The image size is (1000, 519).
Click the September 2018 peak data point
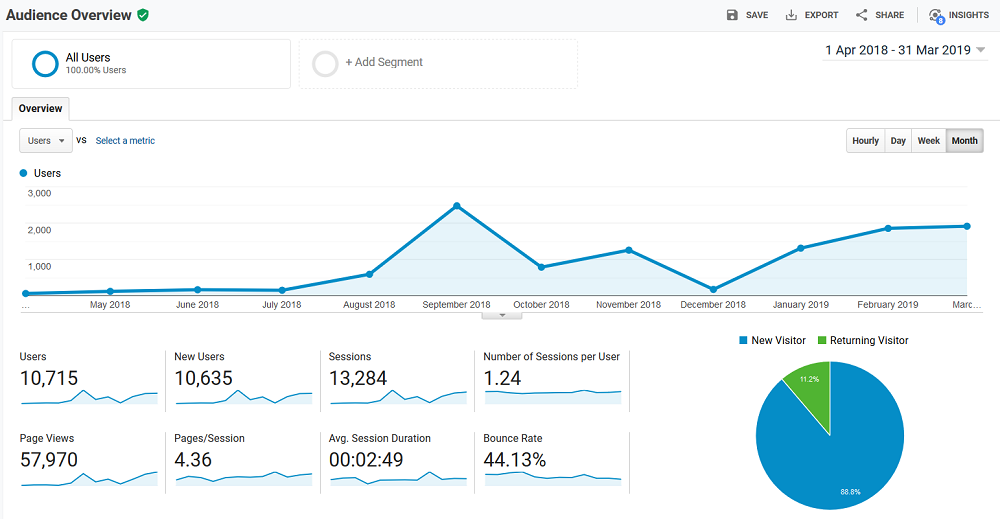click(x=457, y=206)
